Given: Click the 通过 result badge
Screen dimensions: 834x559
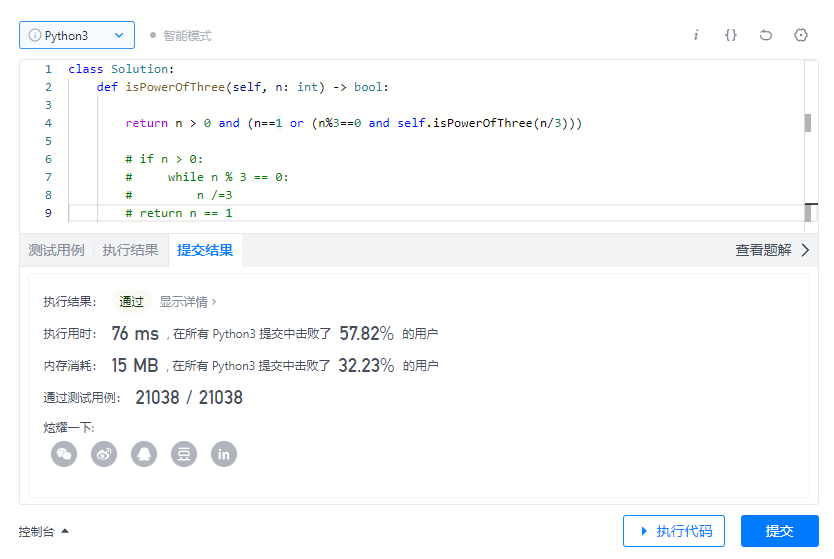Looking at the screenshot, I should [x=131, y=302].
